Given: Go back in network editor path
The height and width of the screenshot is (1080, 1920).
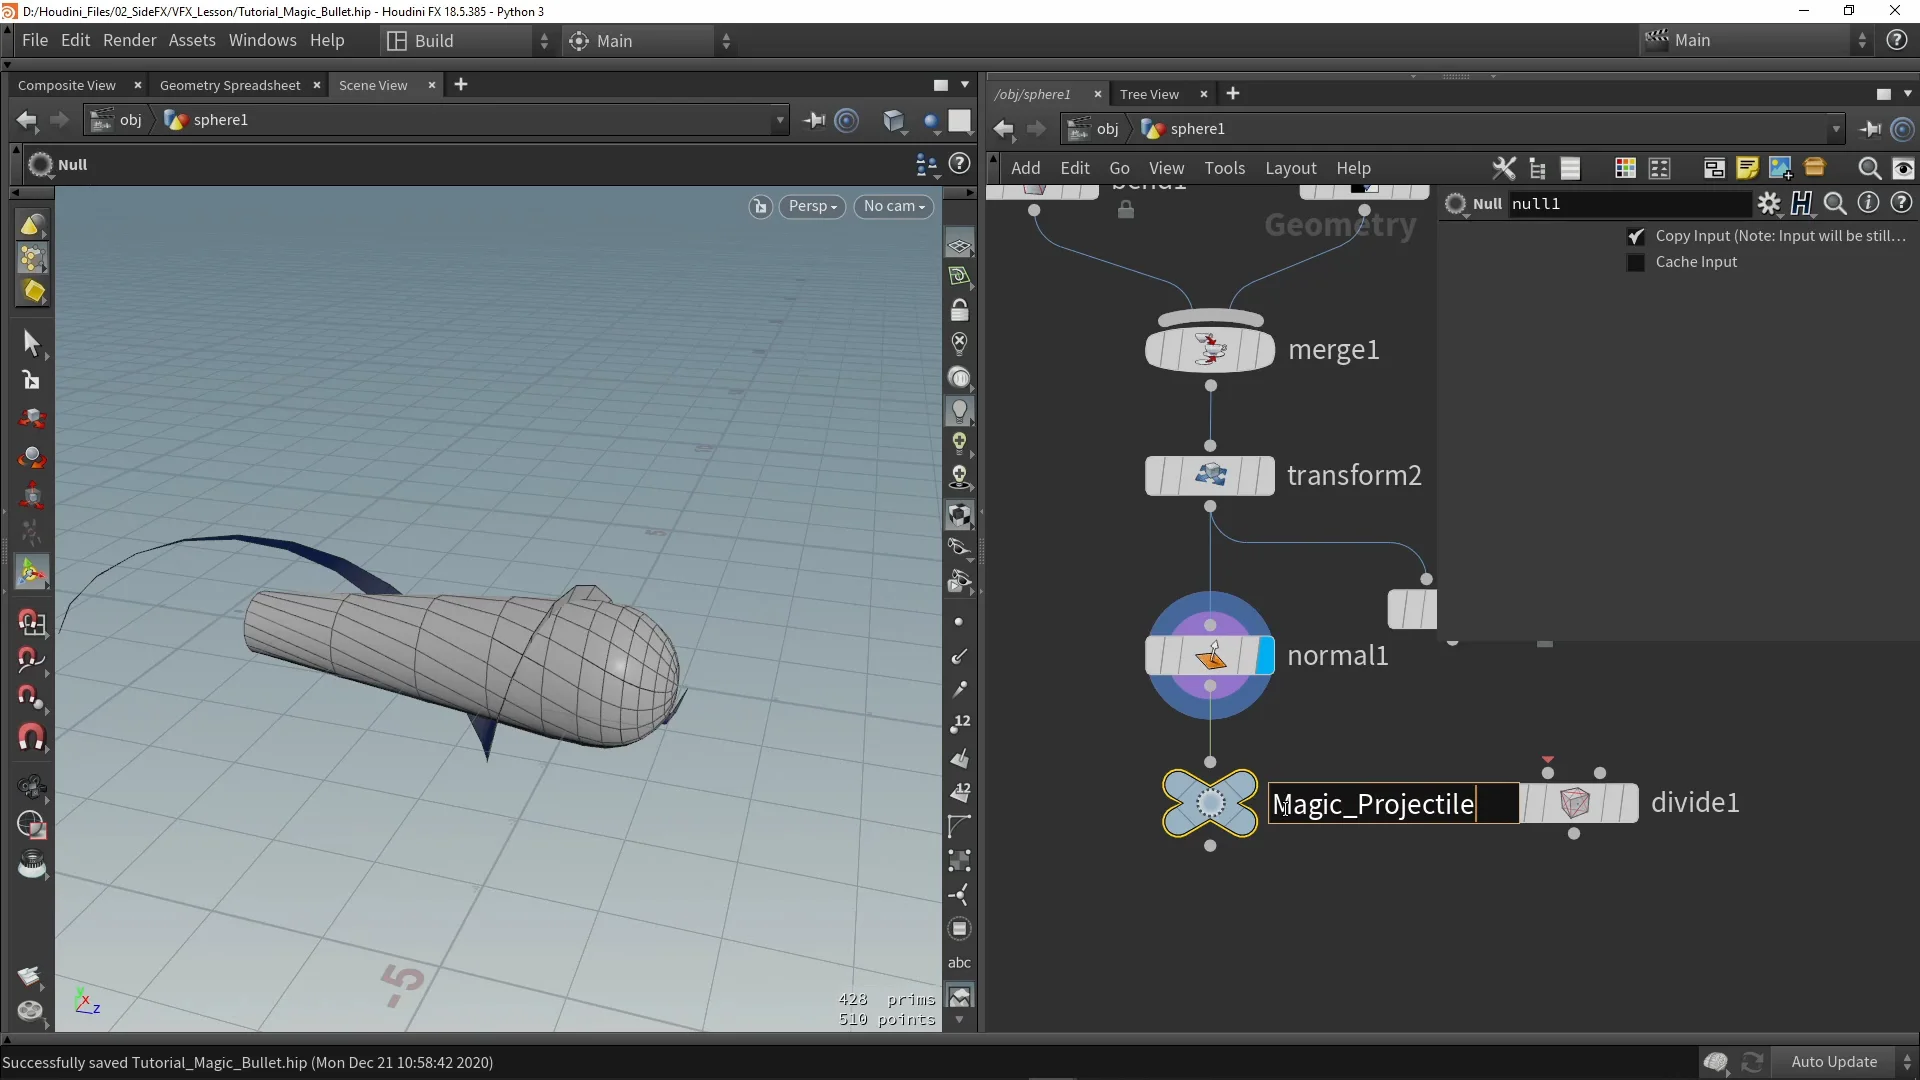Looking at the screenshot, I should tap(1004, 129).
